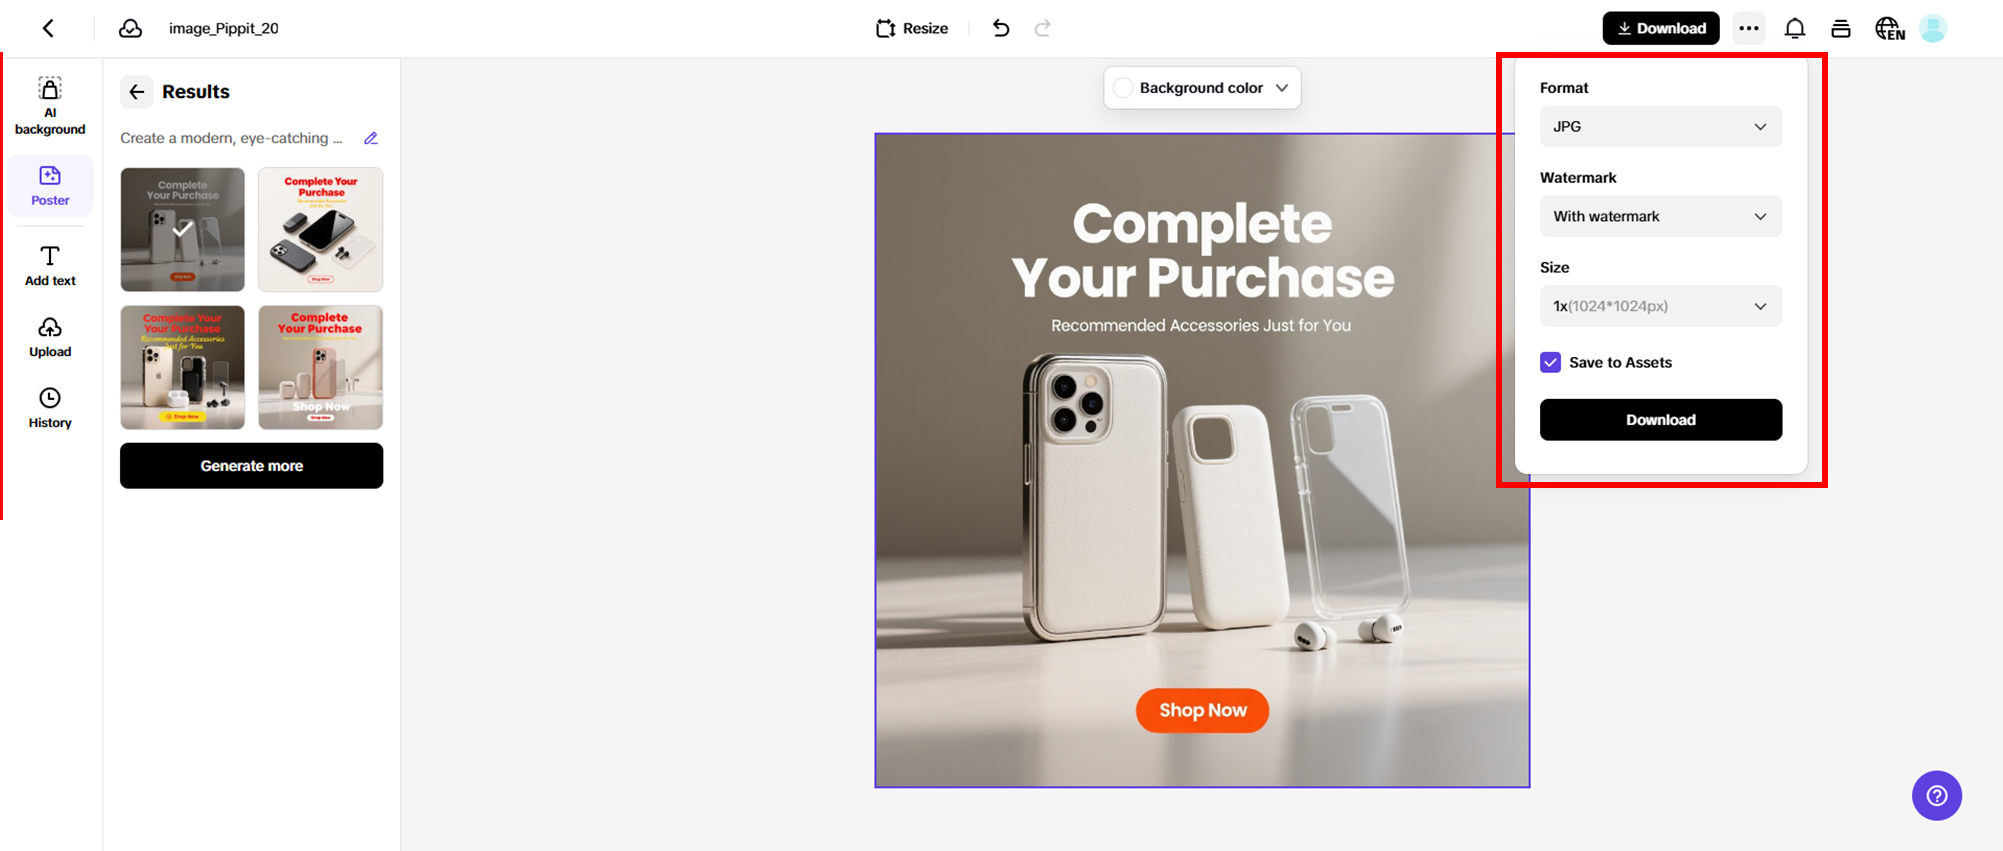Screen dimensions: 2003x851
Task: Open the more options ellipsis menu
Action: [1749, 28]
